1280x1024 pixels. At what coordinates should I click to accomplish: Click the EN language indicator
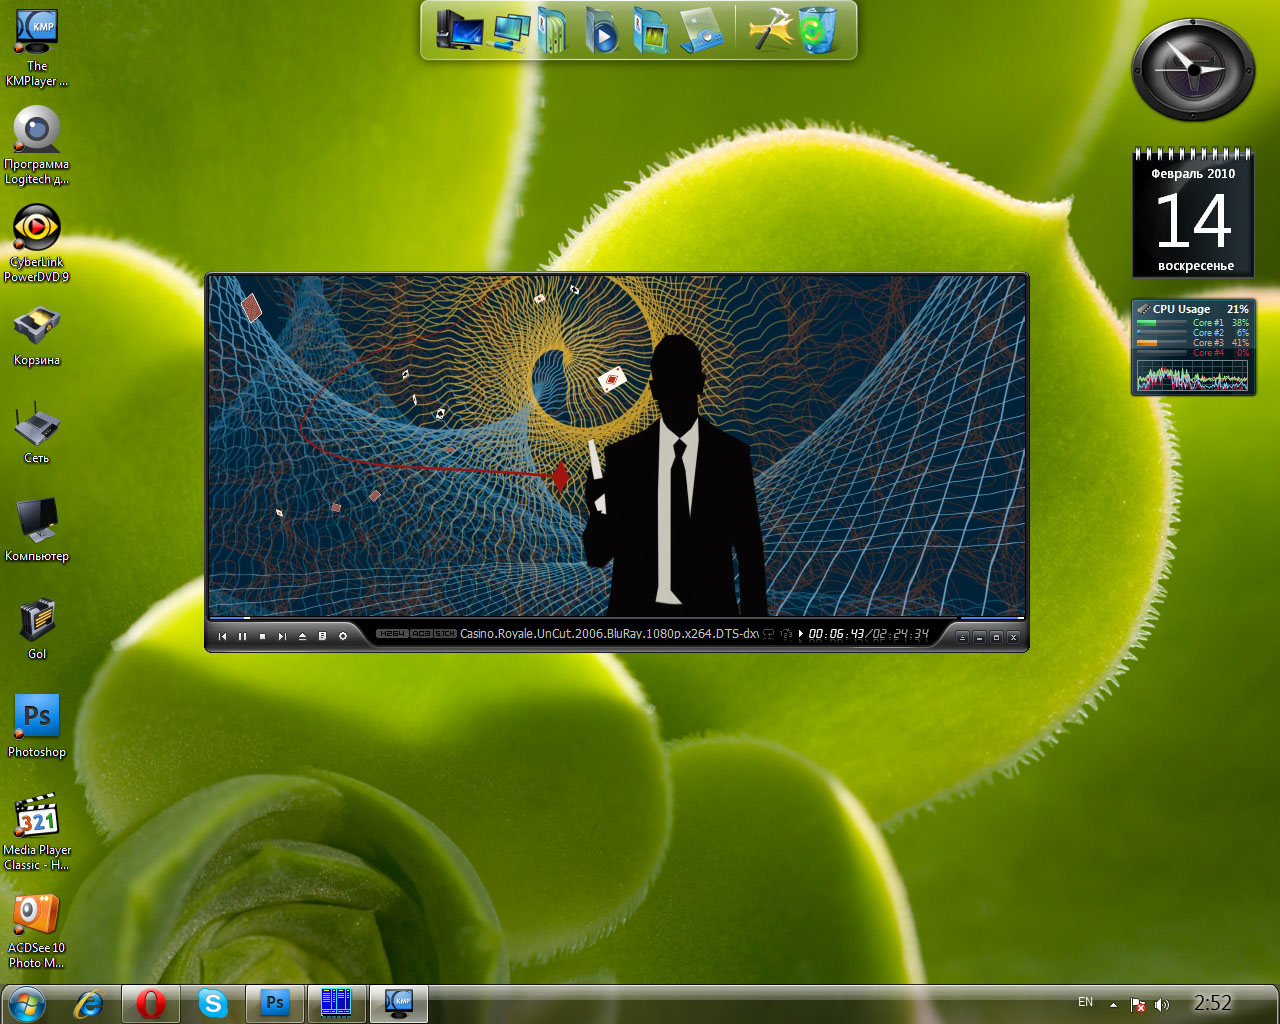[1085, 1002]
